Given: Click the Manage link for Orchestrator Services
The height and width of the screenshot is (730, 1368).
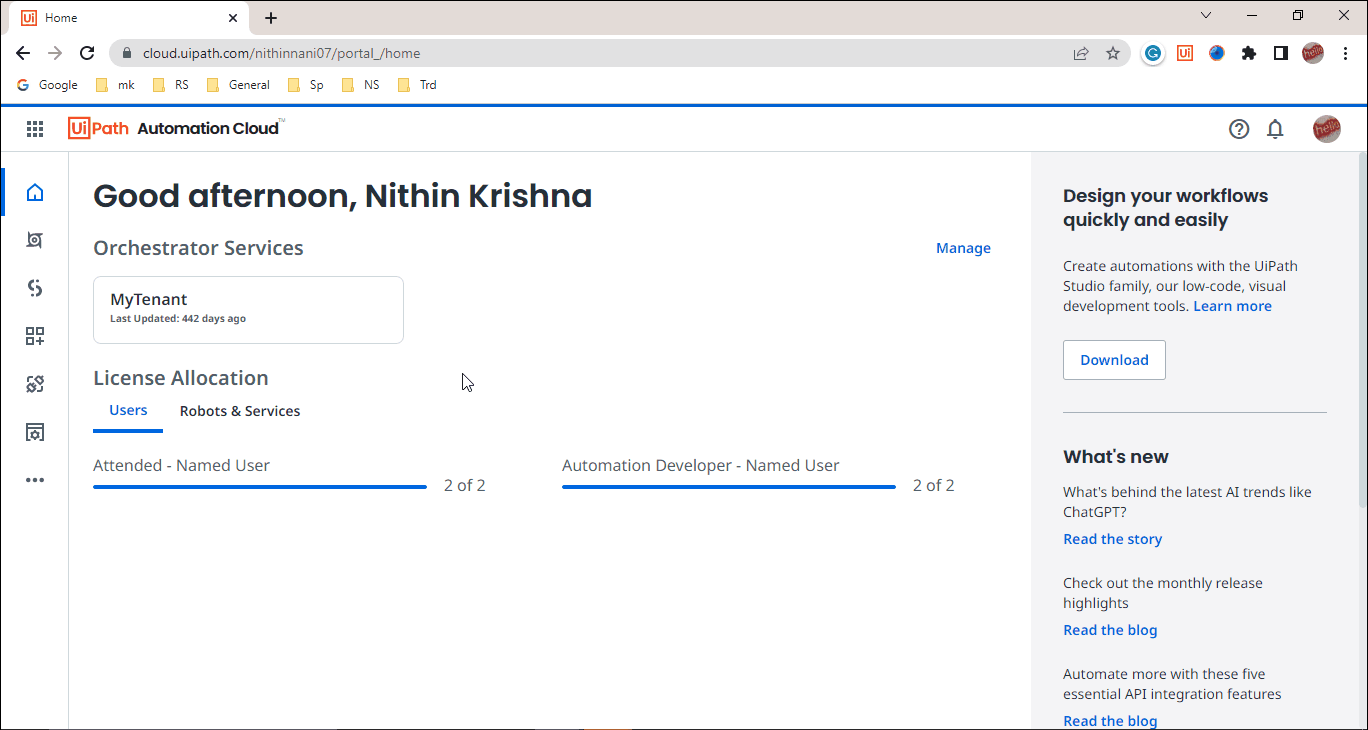Looking at the screenshot, I should tap(963, 248).
